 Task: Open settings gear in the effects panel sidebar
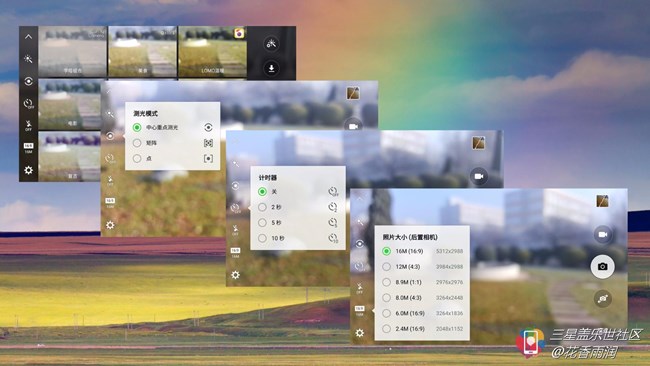click(x=28, y=170)
